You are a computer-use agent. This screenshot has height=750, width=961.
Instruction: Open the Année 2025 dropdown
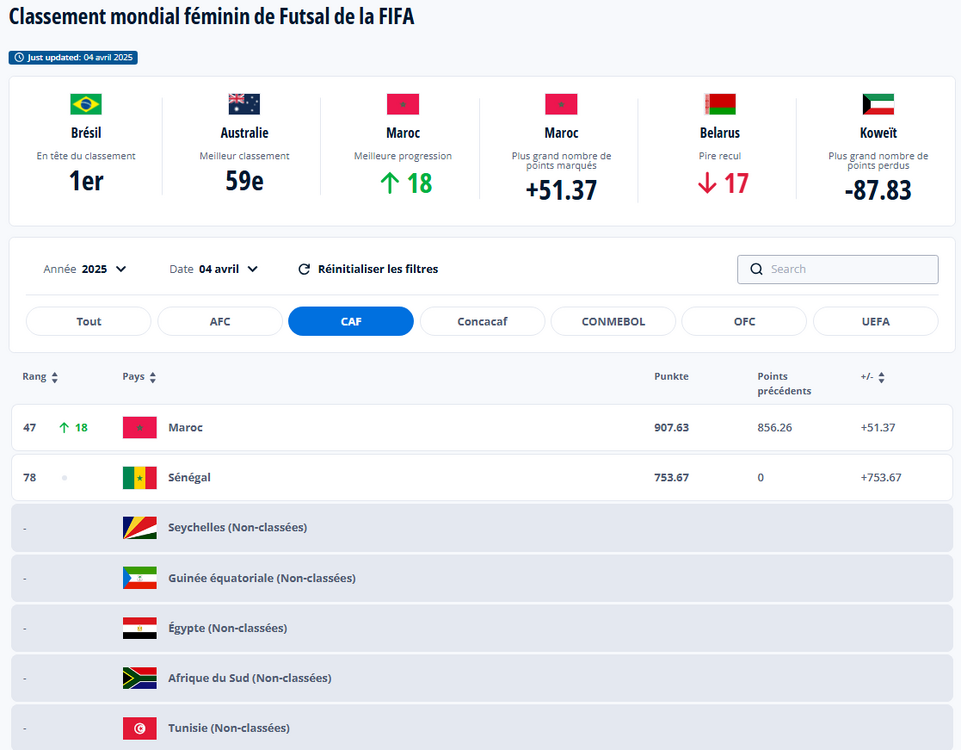pos(85,269)
